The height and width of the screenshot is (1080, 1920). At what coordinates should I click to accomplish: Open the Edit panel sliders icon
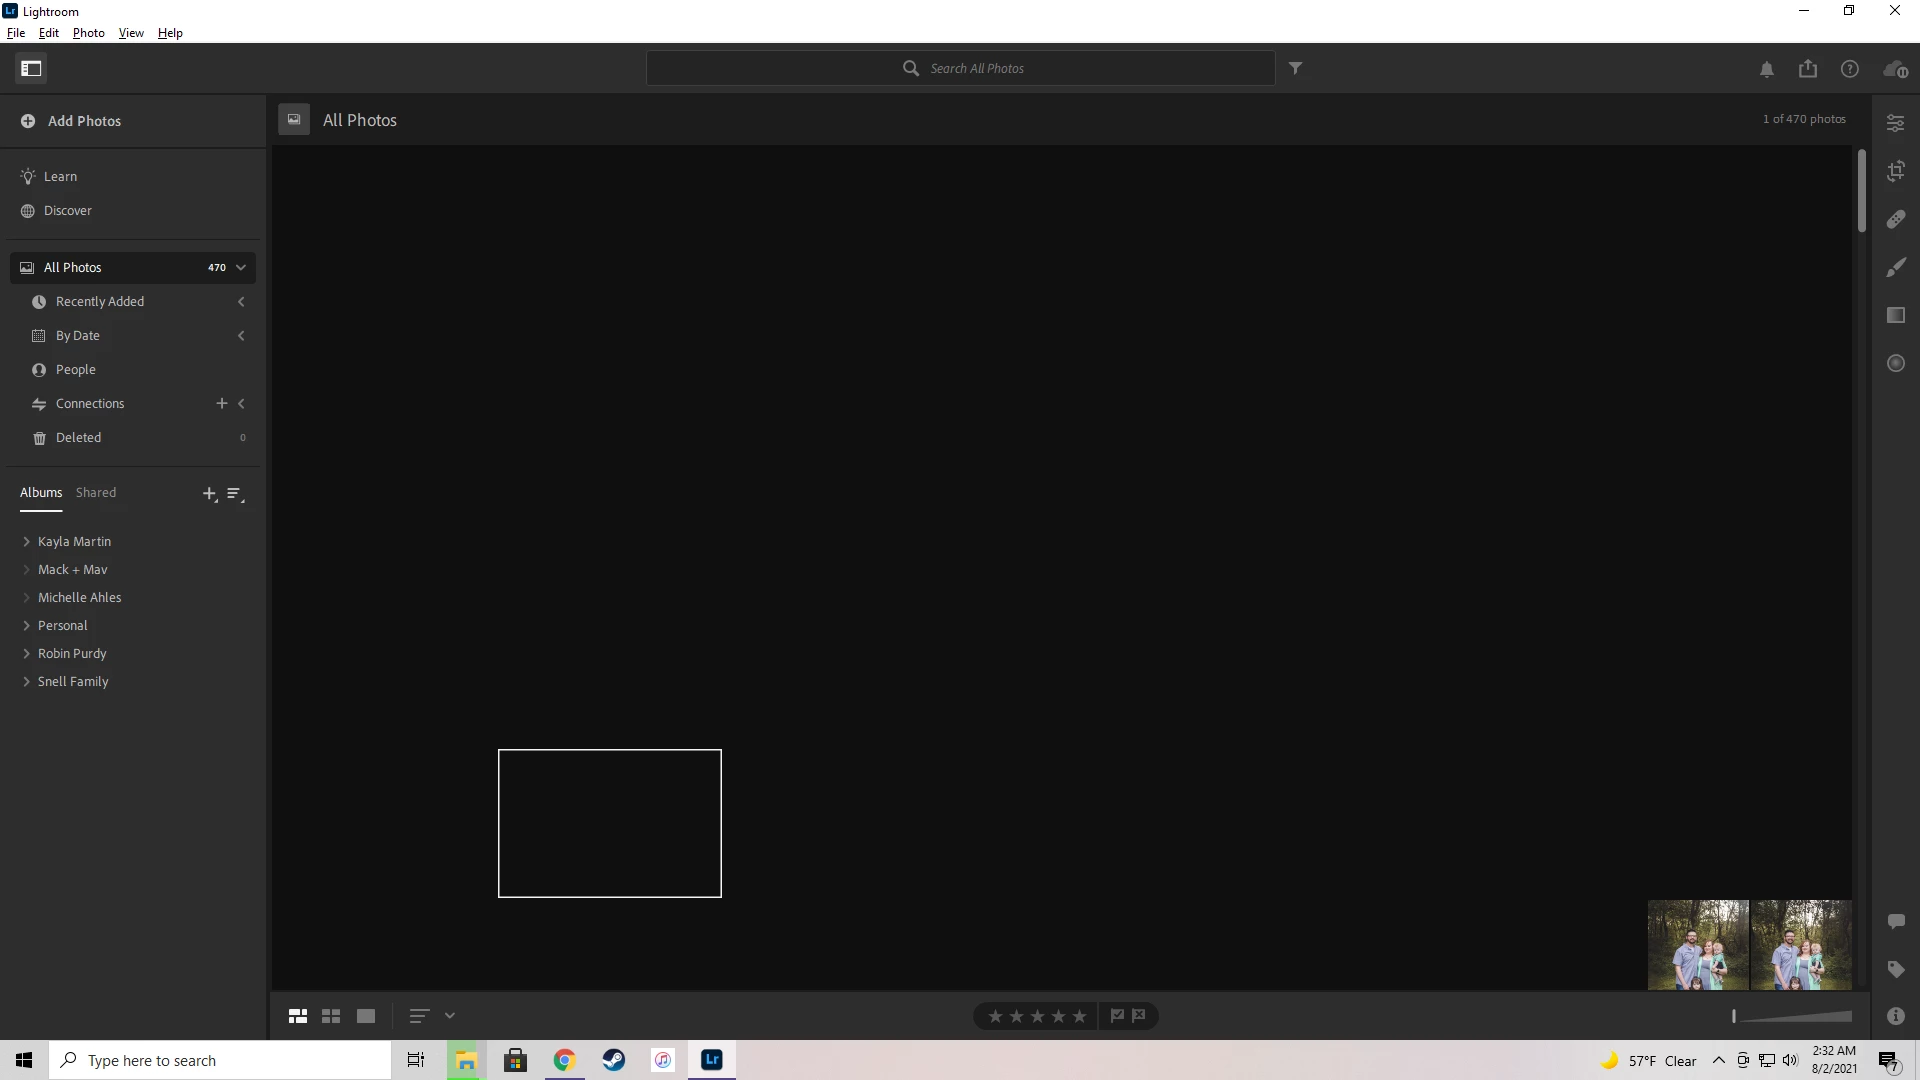tap(1895, 123)
